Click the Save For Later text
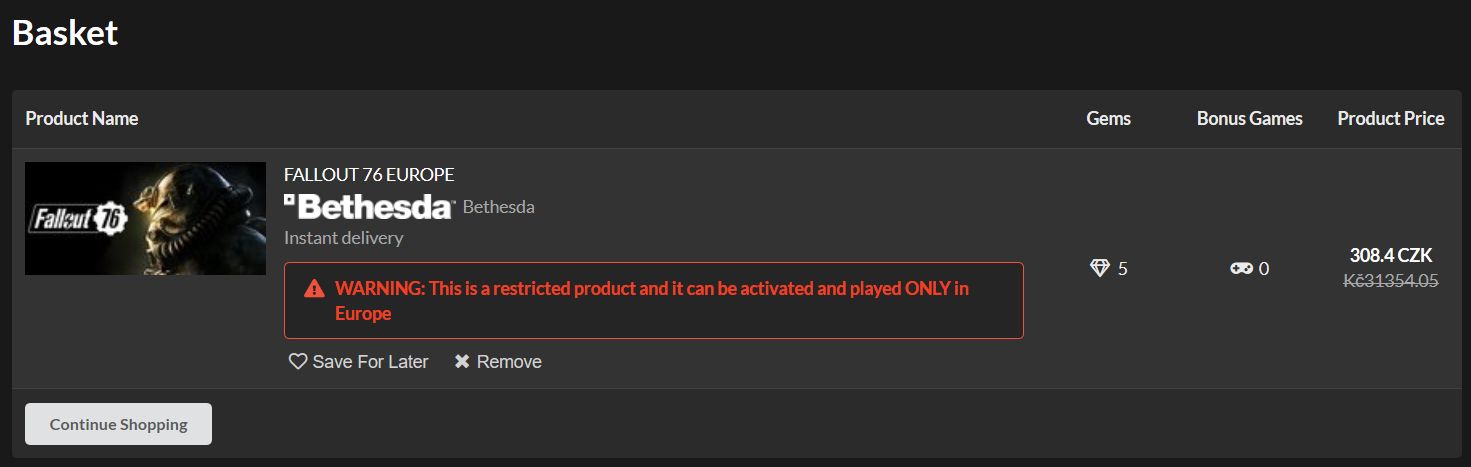Screen dimensions: 1471x467 point(370,362)
